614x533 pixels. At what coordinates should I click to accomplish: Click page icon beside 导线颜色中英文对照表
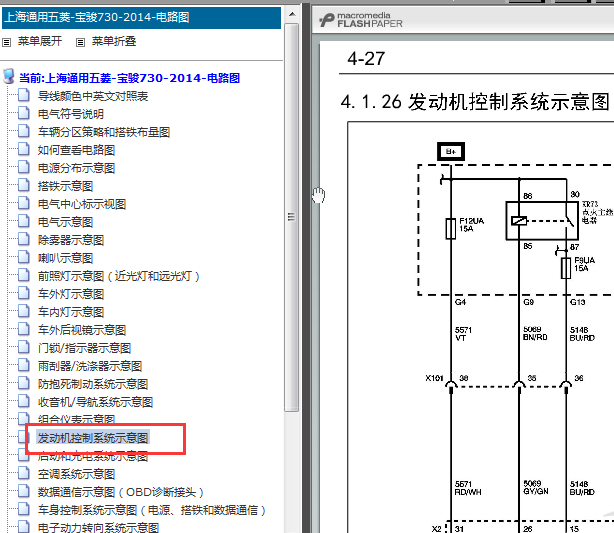(23, 95)
